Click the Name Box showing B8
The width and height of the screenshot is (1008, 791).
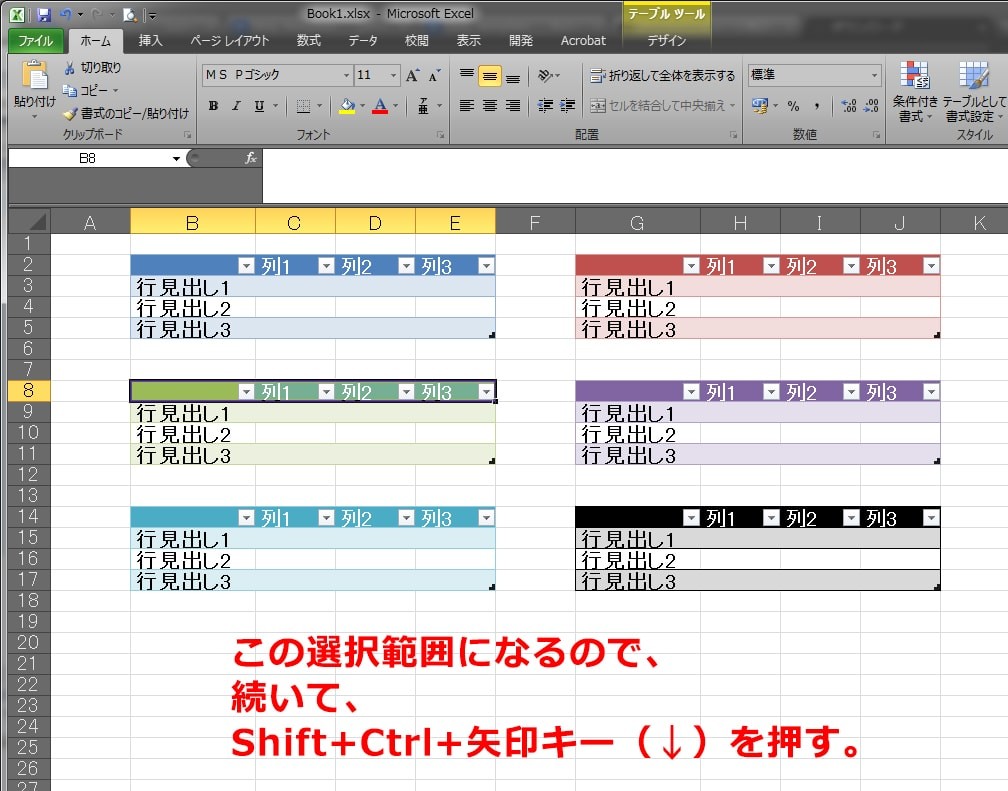(90, 158)
